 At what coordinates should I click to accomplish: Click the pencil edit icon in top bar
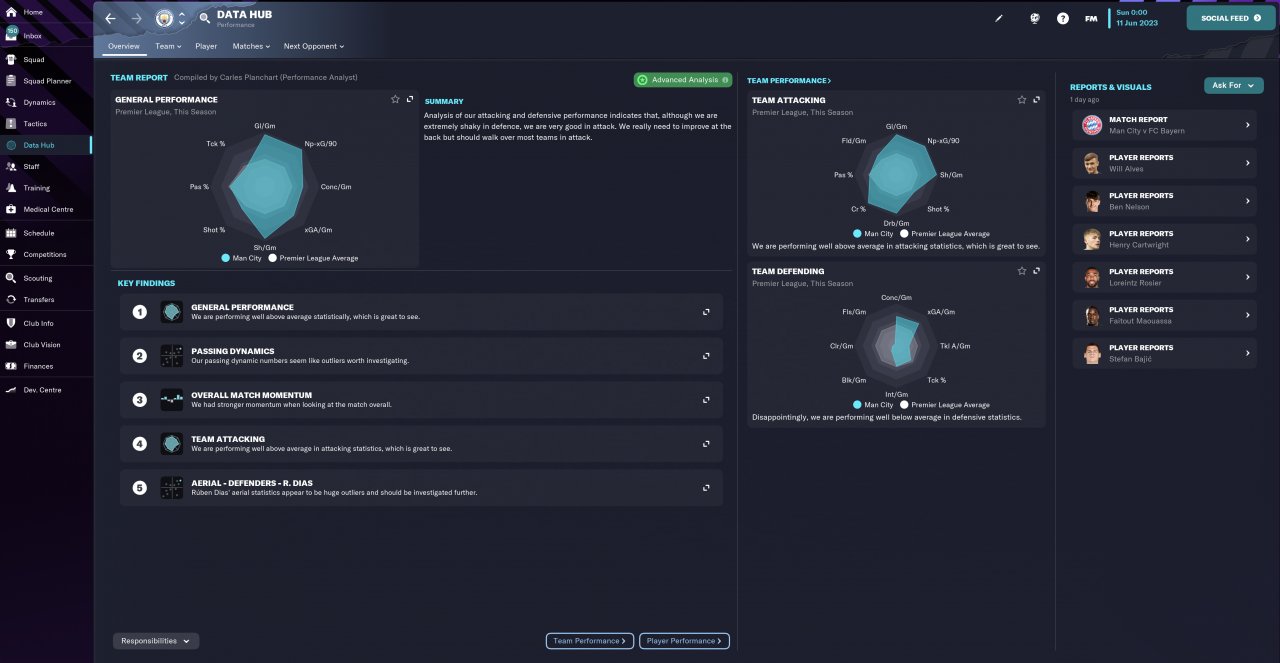pos(998,18)
